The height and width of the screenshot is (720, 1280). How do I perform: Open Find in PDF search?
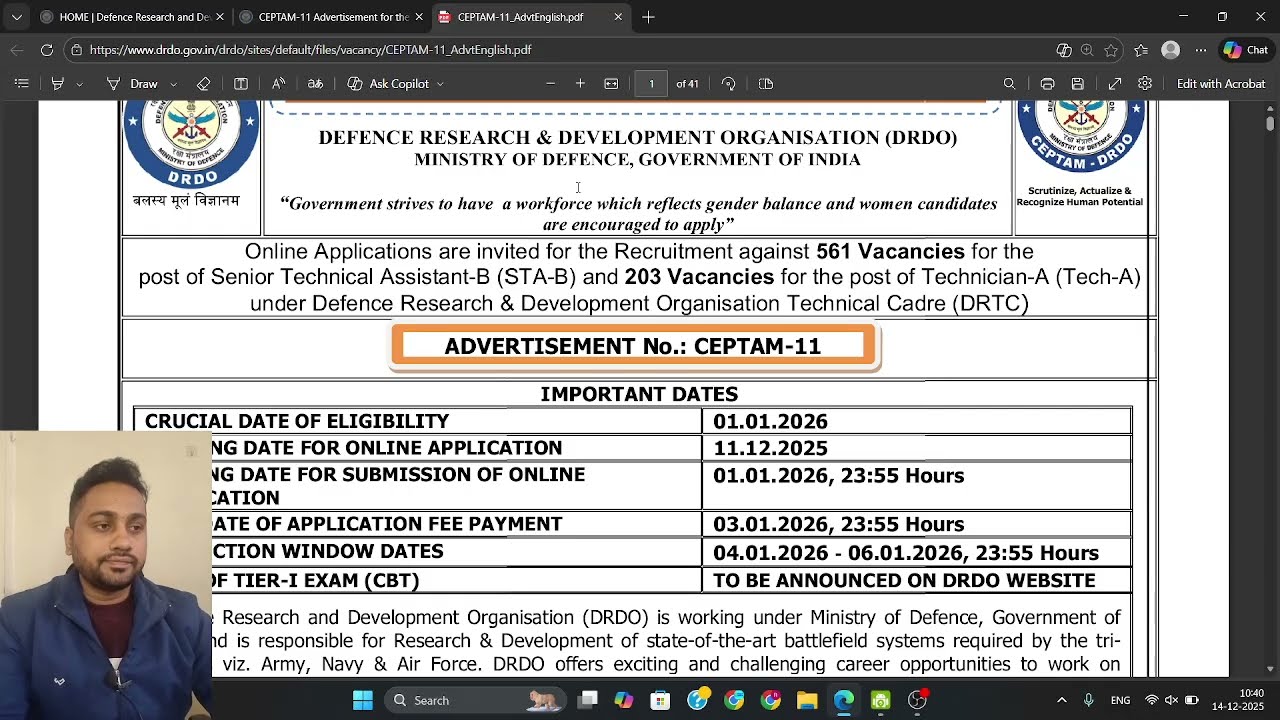coord(1009,84)
